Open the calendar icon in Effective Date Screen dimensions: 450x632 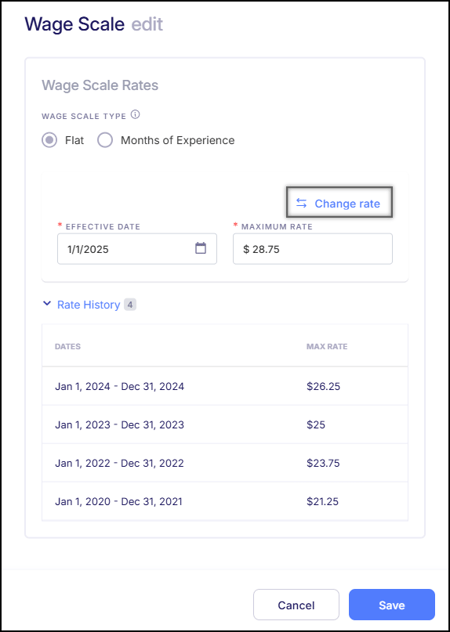coord(200,248)
